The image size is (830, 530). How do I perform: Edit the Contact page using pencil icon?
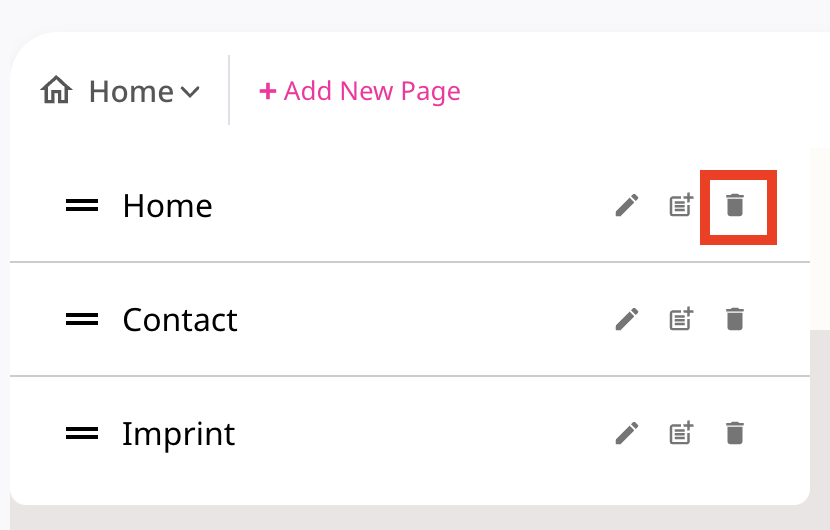coord(627,319)
